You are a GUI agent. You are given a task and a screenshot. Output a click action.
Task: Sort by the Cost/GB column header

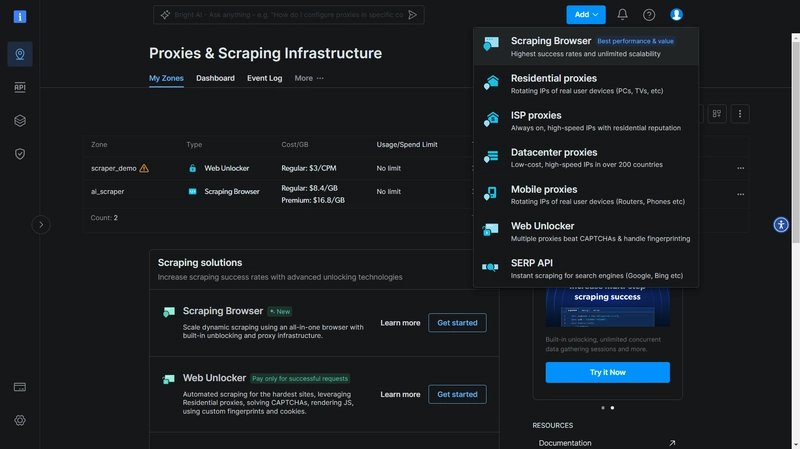(295, 145)
